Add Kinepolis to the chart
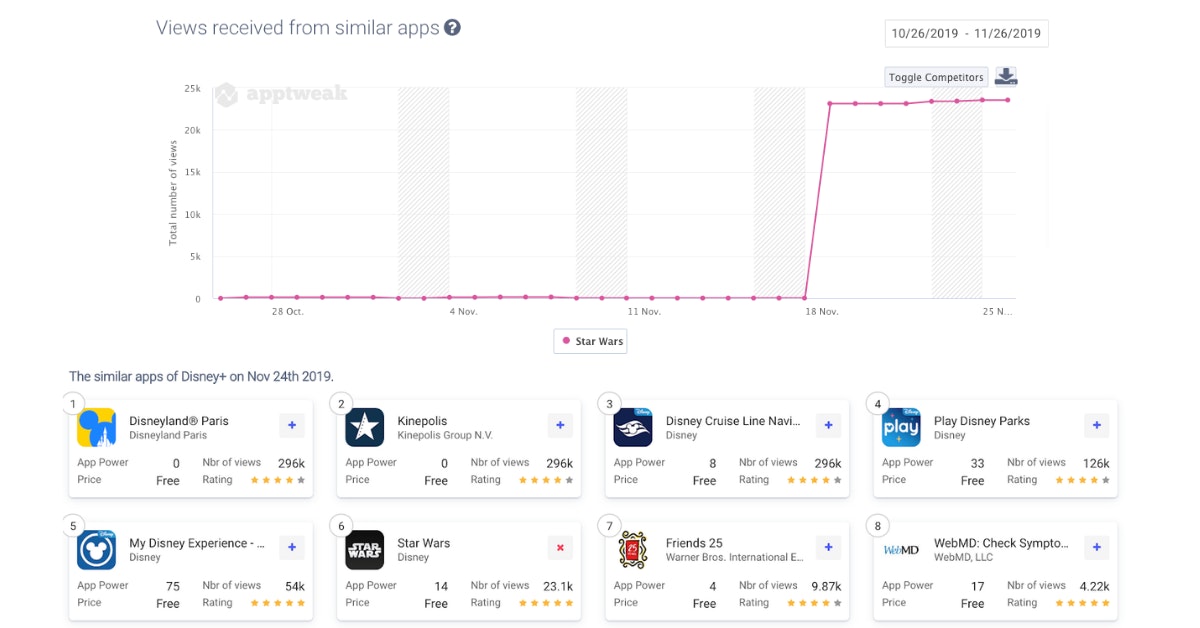This screenshot has width=1200, height=628. [560, 425]
